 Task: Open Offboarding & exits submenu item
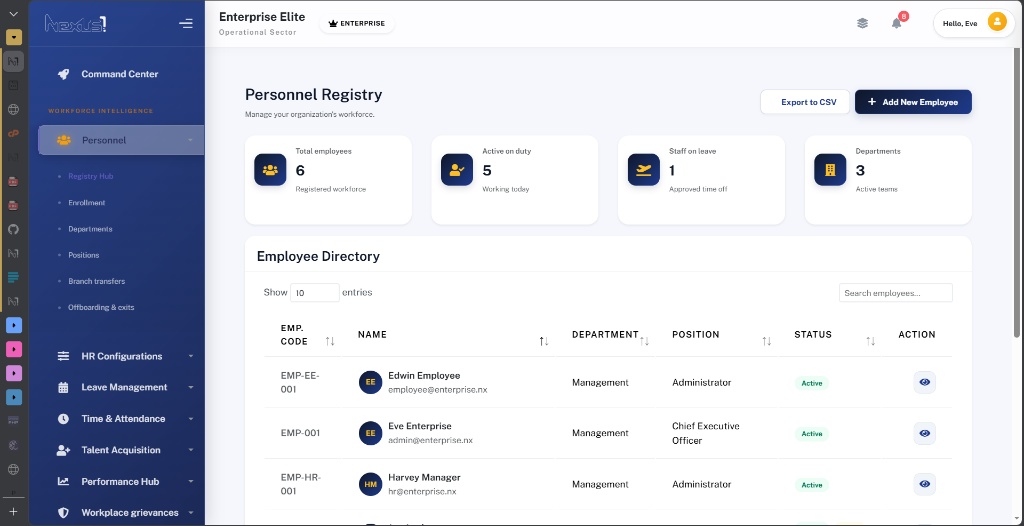(x=101, y=307)
